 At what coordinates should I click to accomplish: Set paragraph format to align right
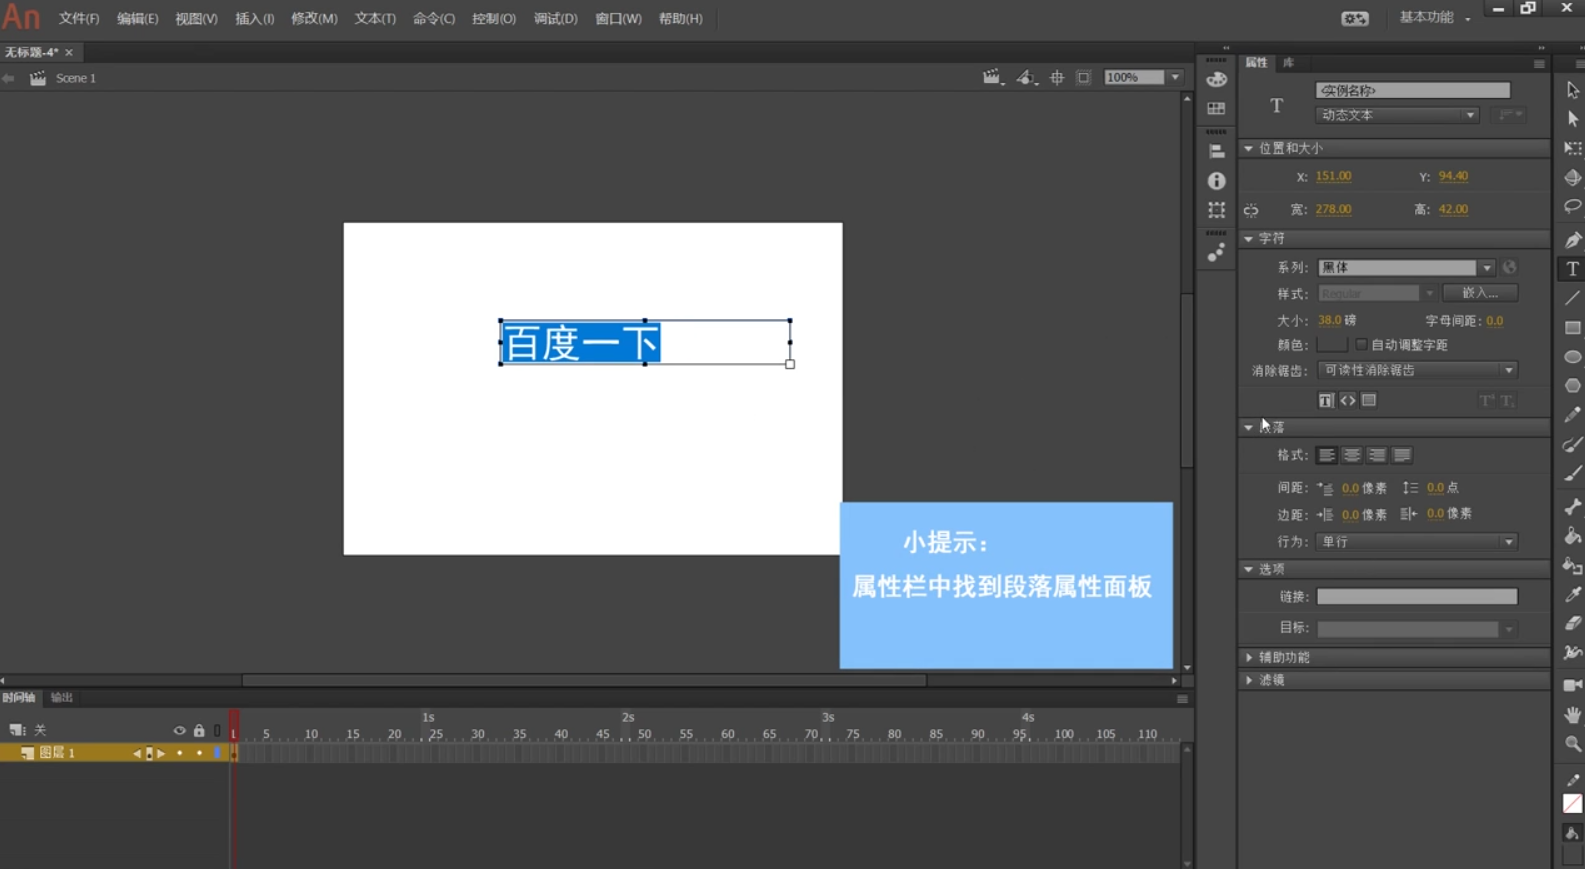1377,455
